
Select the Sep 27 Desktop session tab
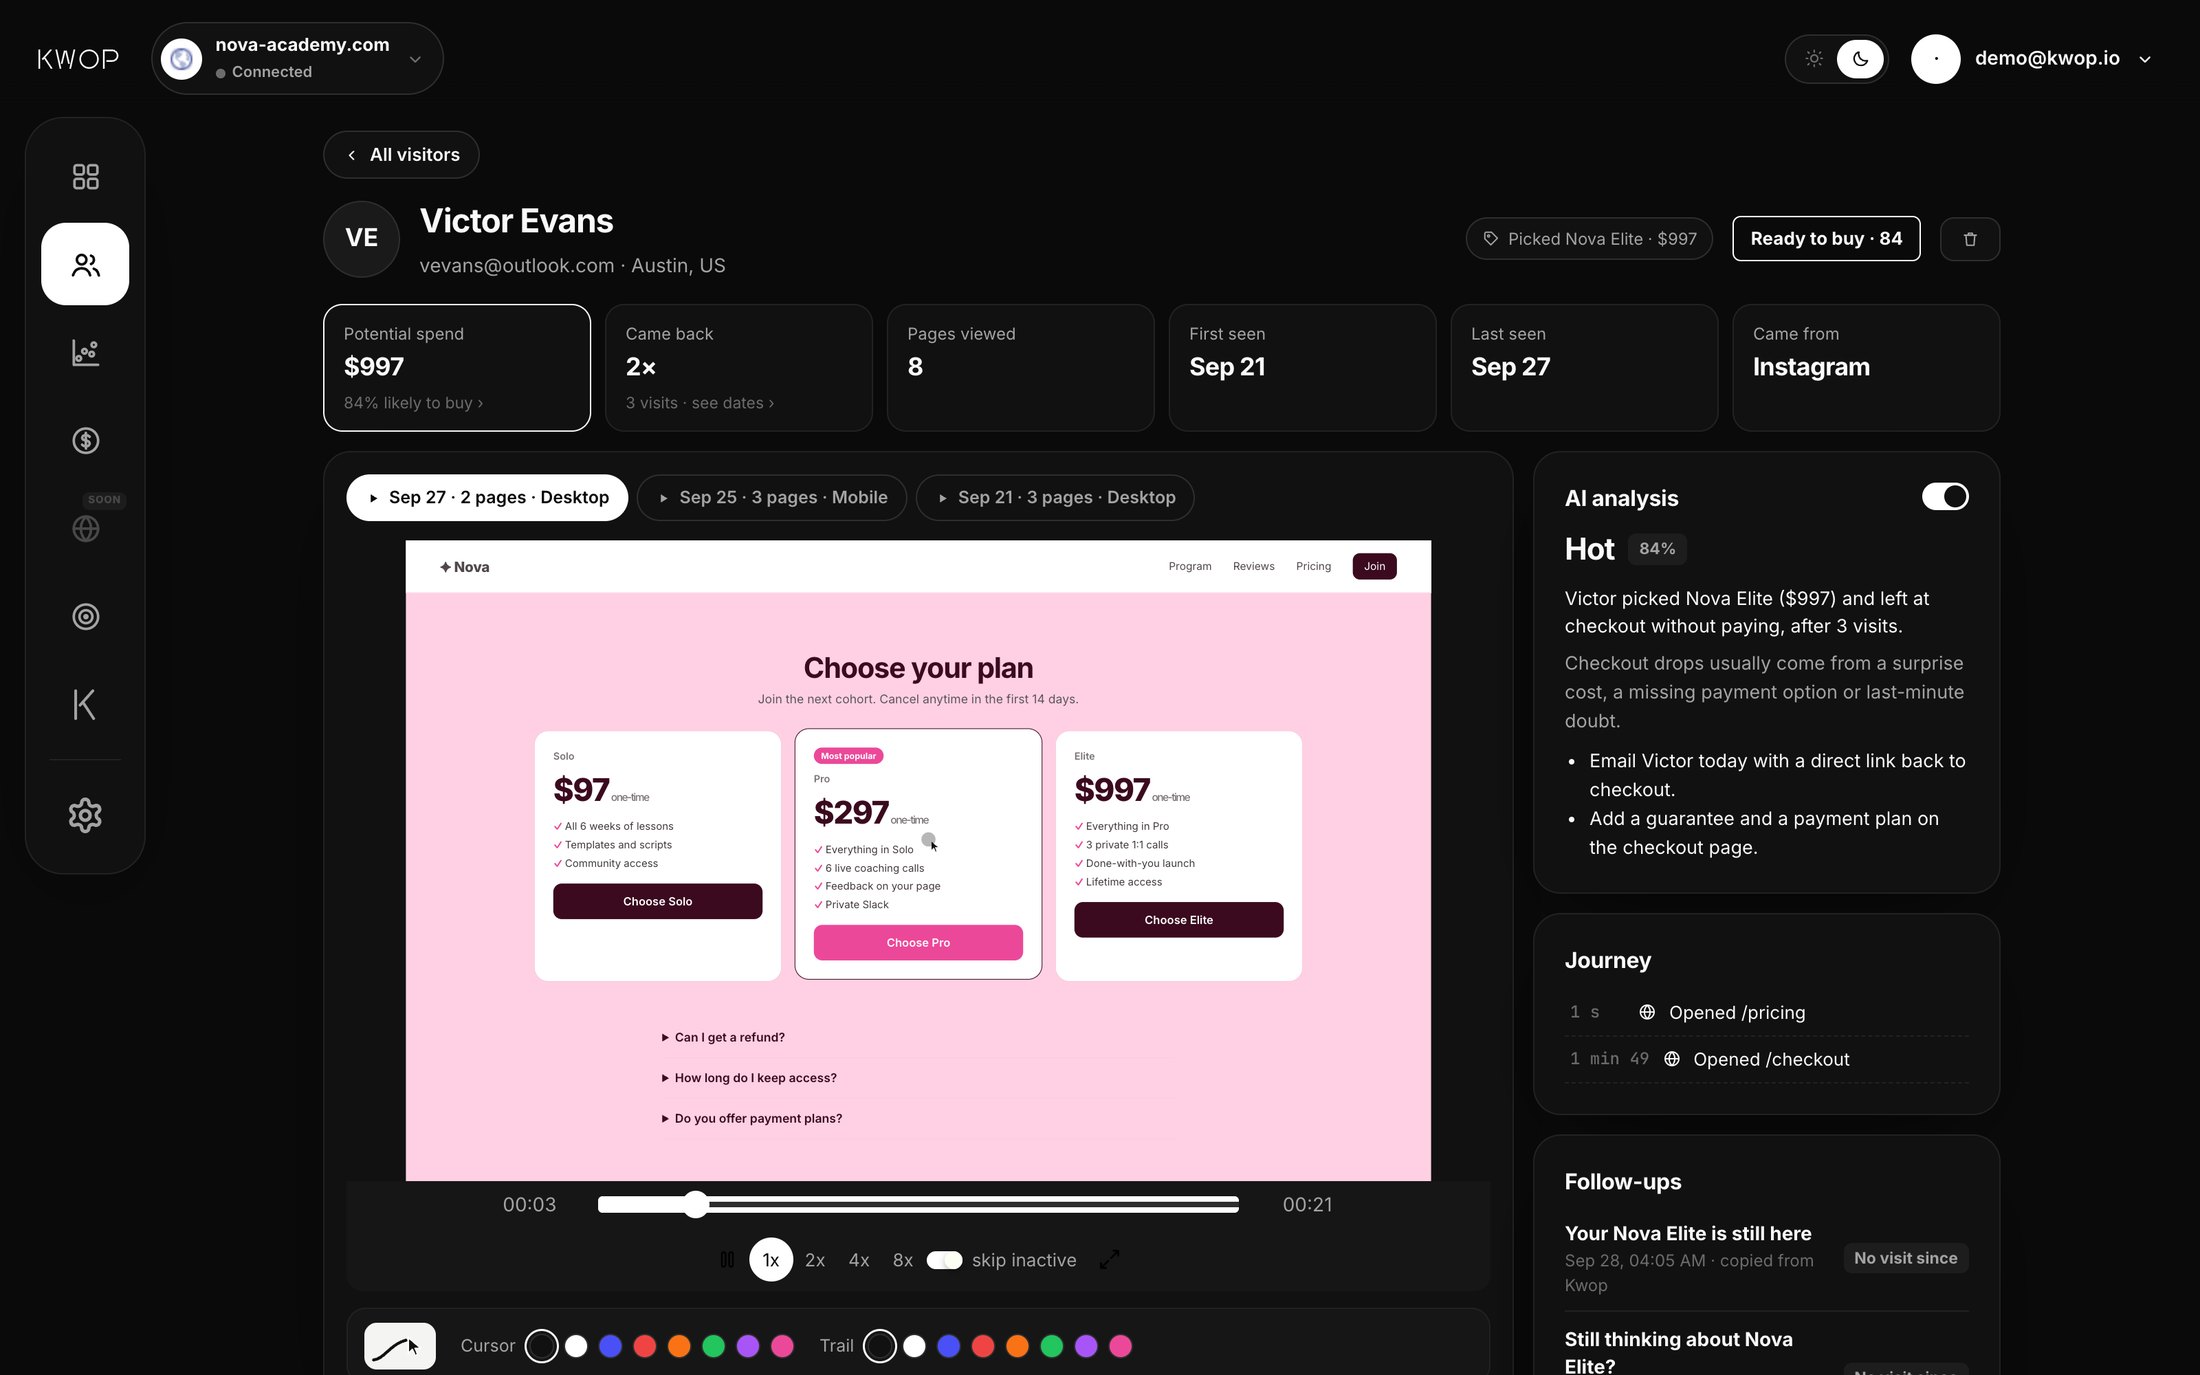[x=487, y=497]
